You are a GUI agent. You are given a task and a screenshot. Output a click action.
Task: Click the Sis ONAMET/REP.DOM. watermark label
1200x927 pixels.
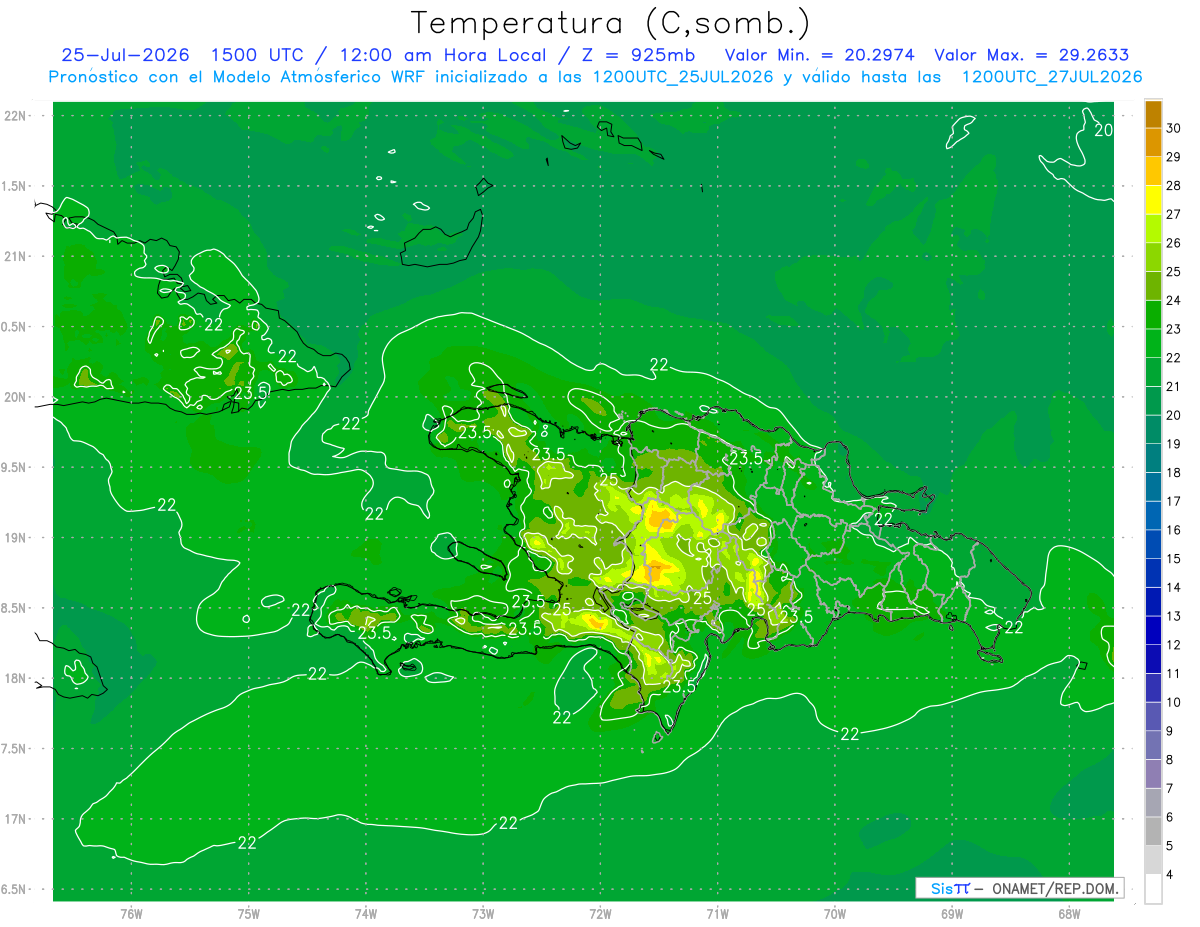[1018, 888]
